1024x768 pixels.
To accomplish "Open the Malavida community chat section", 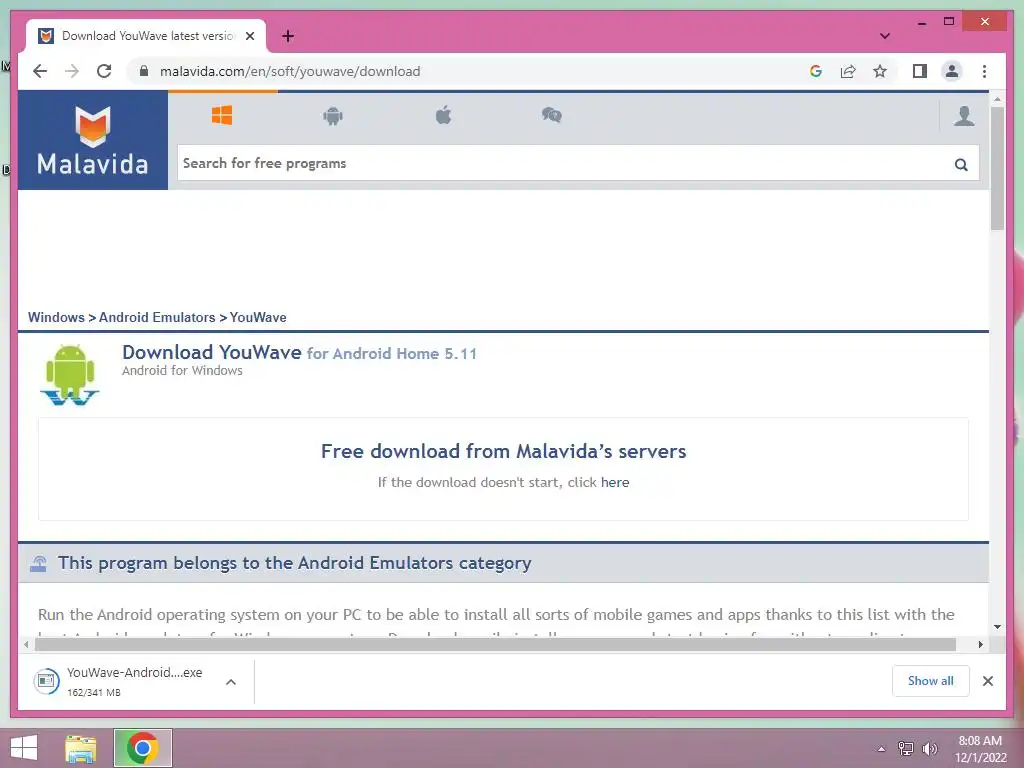I will click(552, 116).
